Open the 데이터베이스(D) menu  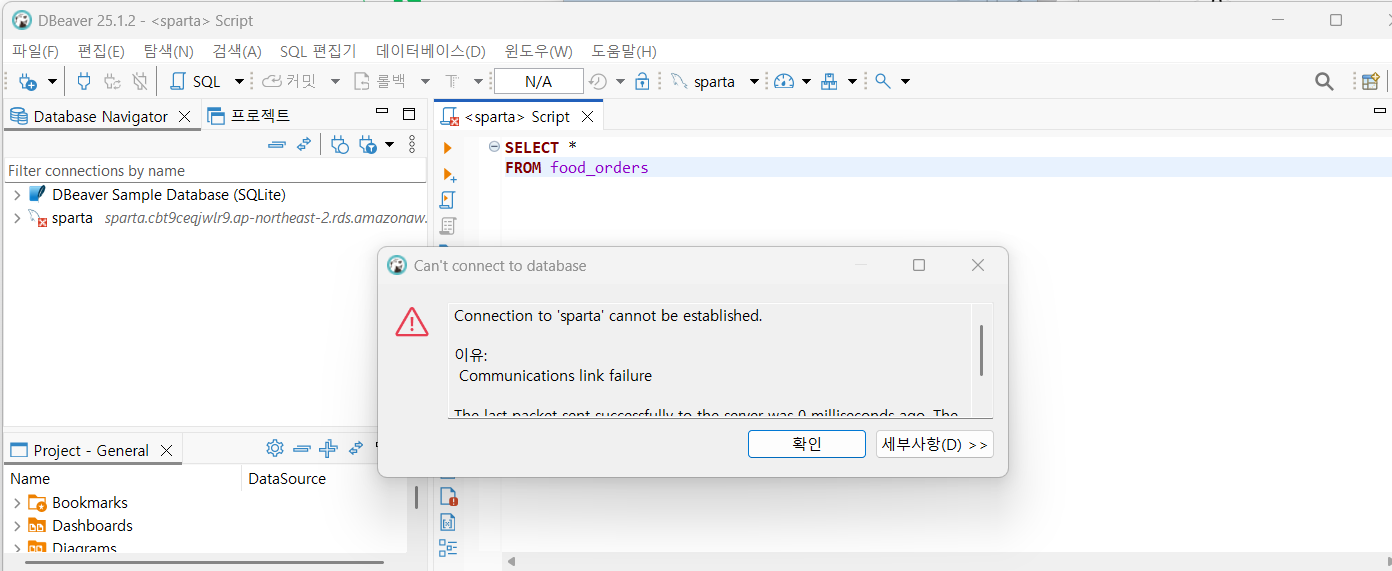coord(430,51)
